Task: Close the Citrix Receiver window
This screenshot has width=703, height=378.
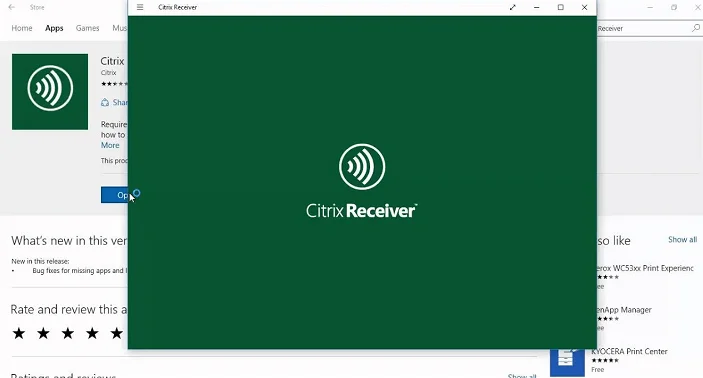Action: pyautogui.click(x=584, y=7)
